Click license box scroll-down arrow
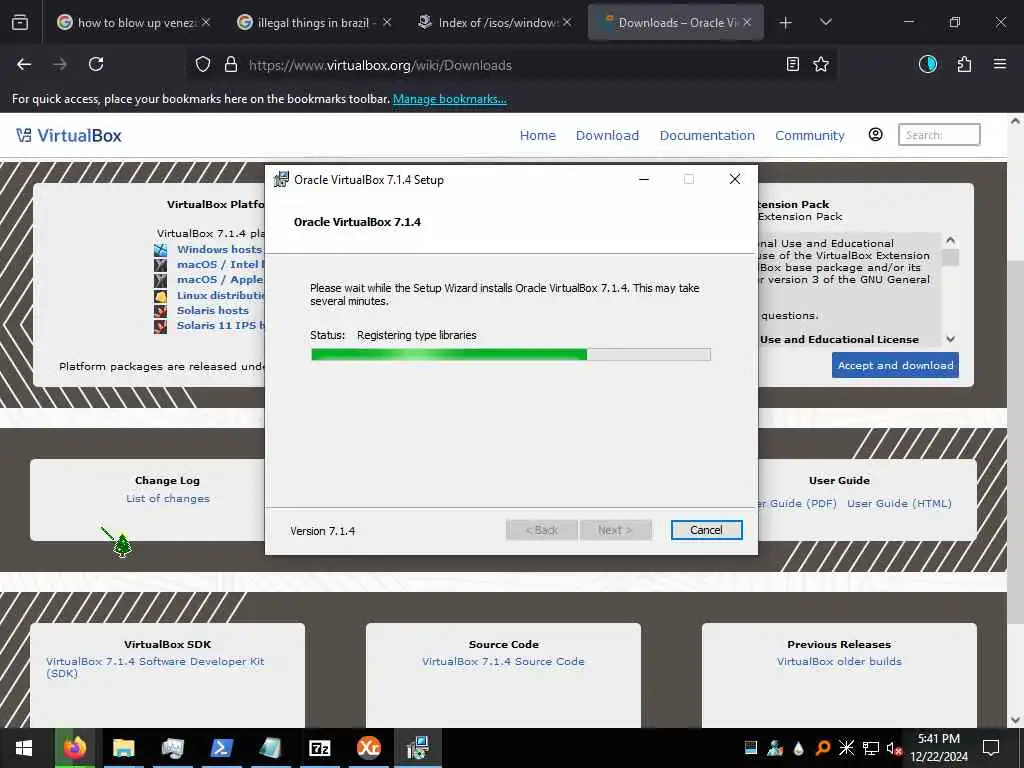 click(950, 339)
